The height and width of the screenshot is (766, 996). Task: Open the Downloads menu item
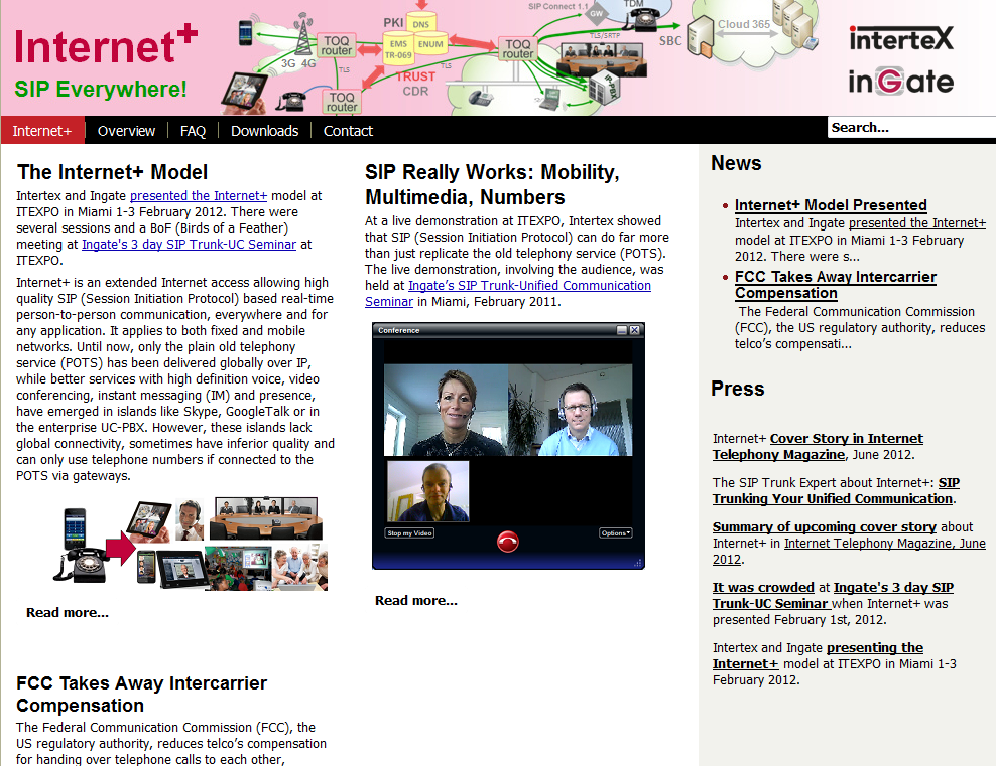264,131
